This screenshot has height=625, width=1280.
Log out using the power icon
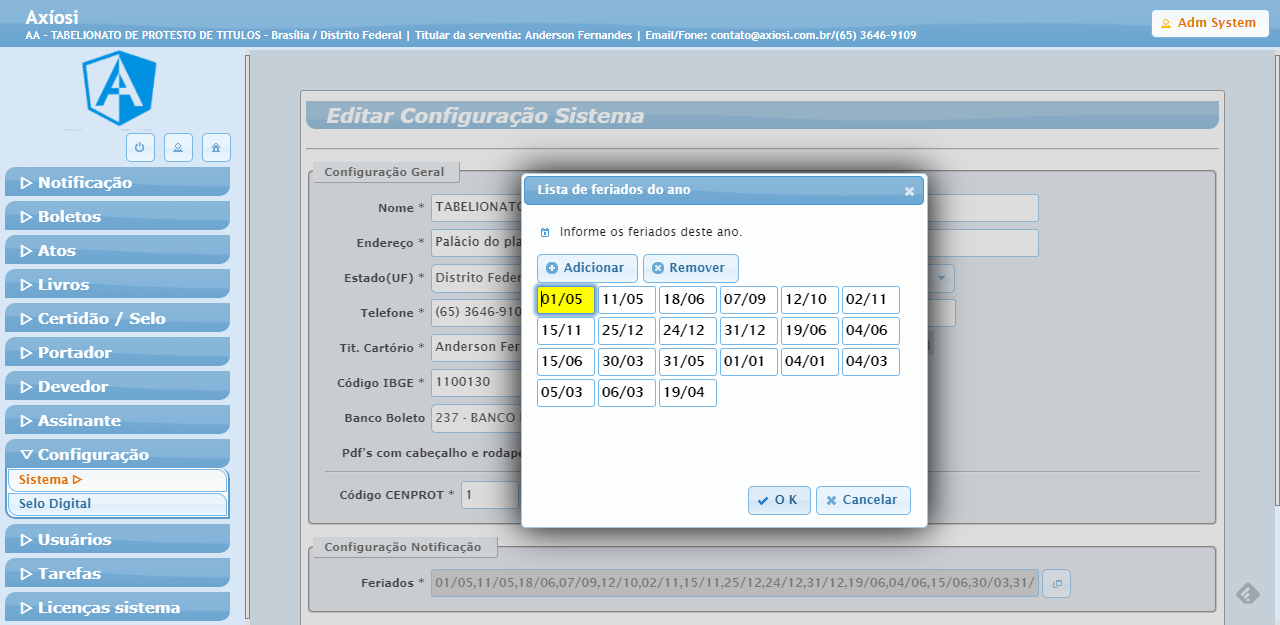(x=140, y=147)
